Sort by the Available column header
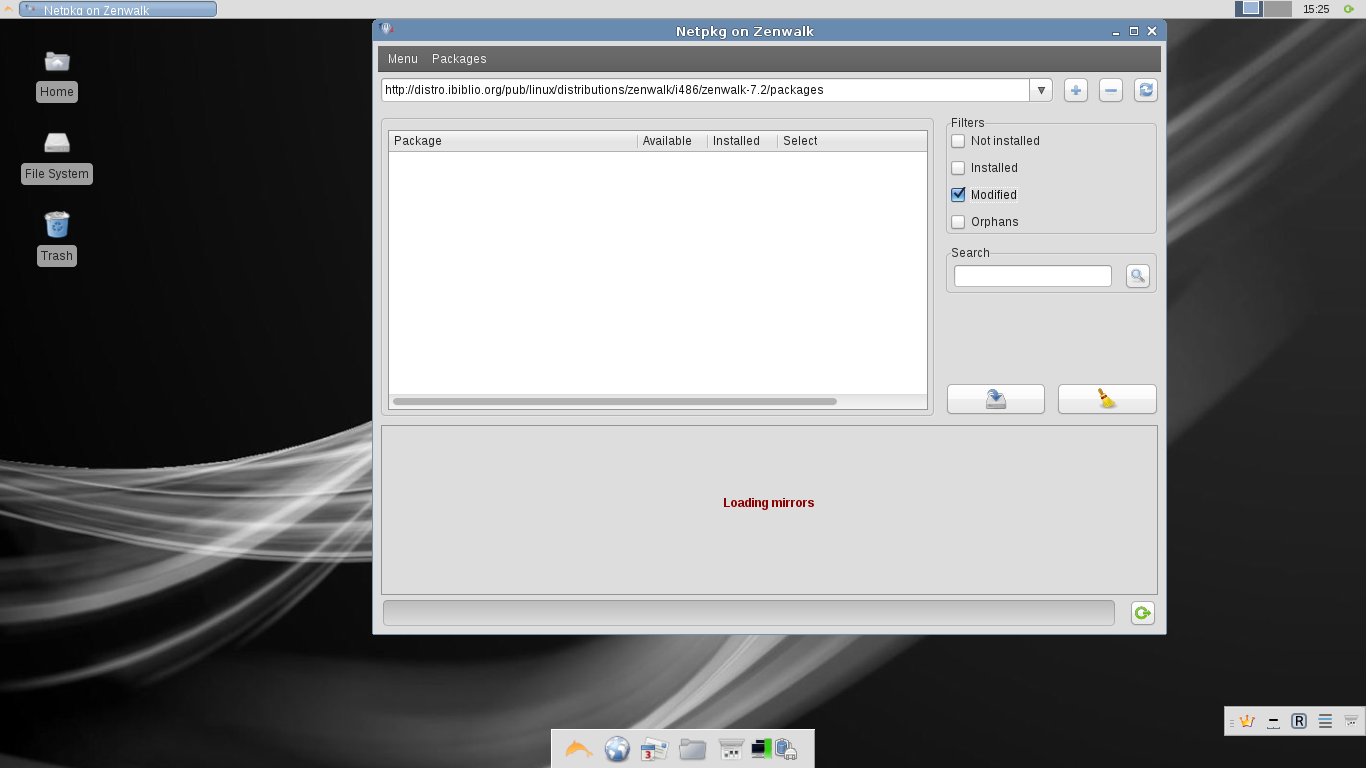1366x768 pixels. 672,141
